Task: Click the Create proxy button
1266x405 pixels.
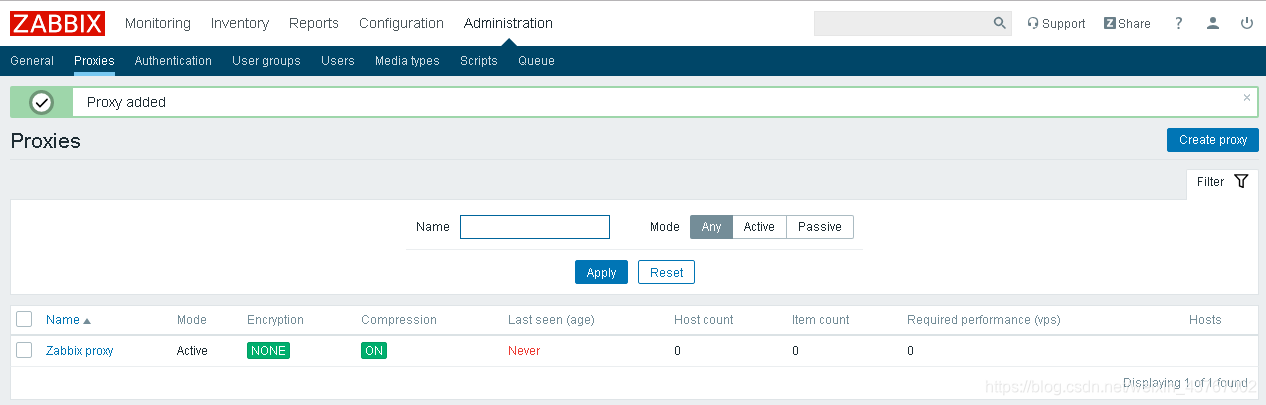Action: [x=1213, y=140]
